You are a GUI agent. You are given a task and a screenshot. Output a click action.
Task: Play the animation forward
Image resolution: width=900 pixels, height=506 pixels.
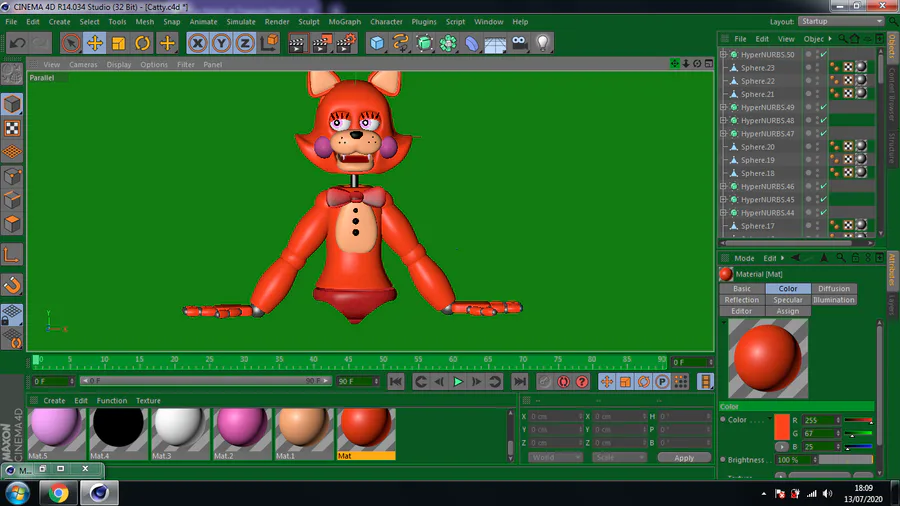pyautogui.click(x=458, y=382)
